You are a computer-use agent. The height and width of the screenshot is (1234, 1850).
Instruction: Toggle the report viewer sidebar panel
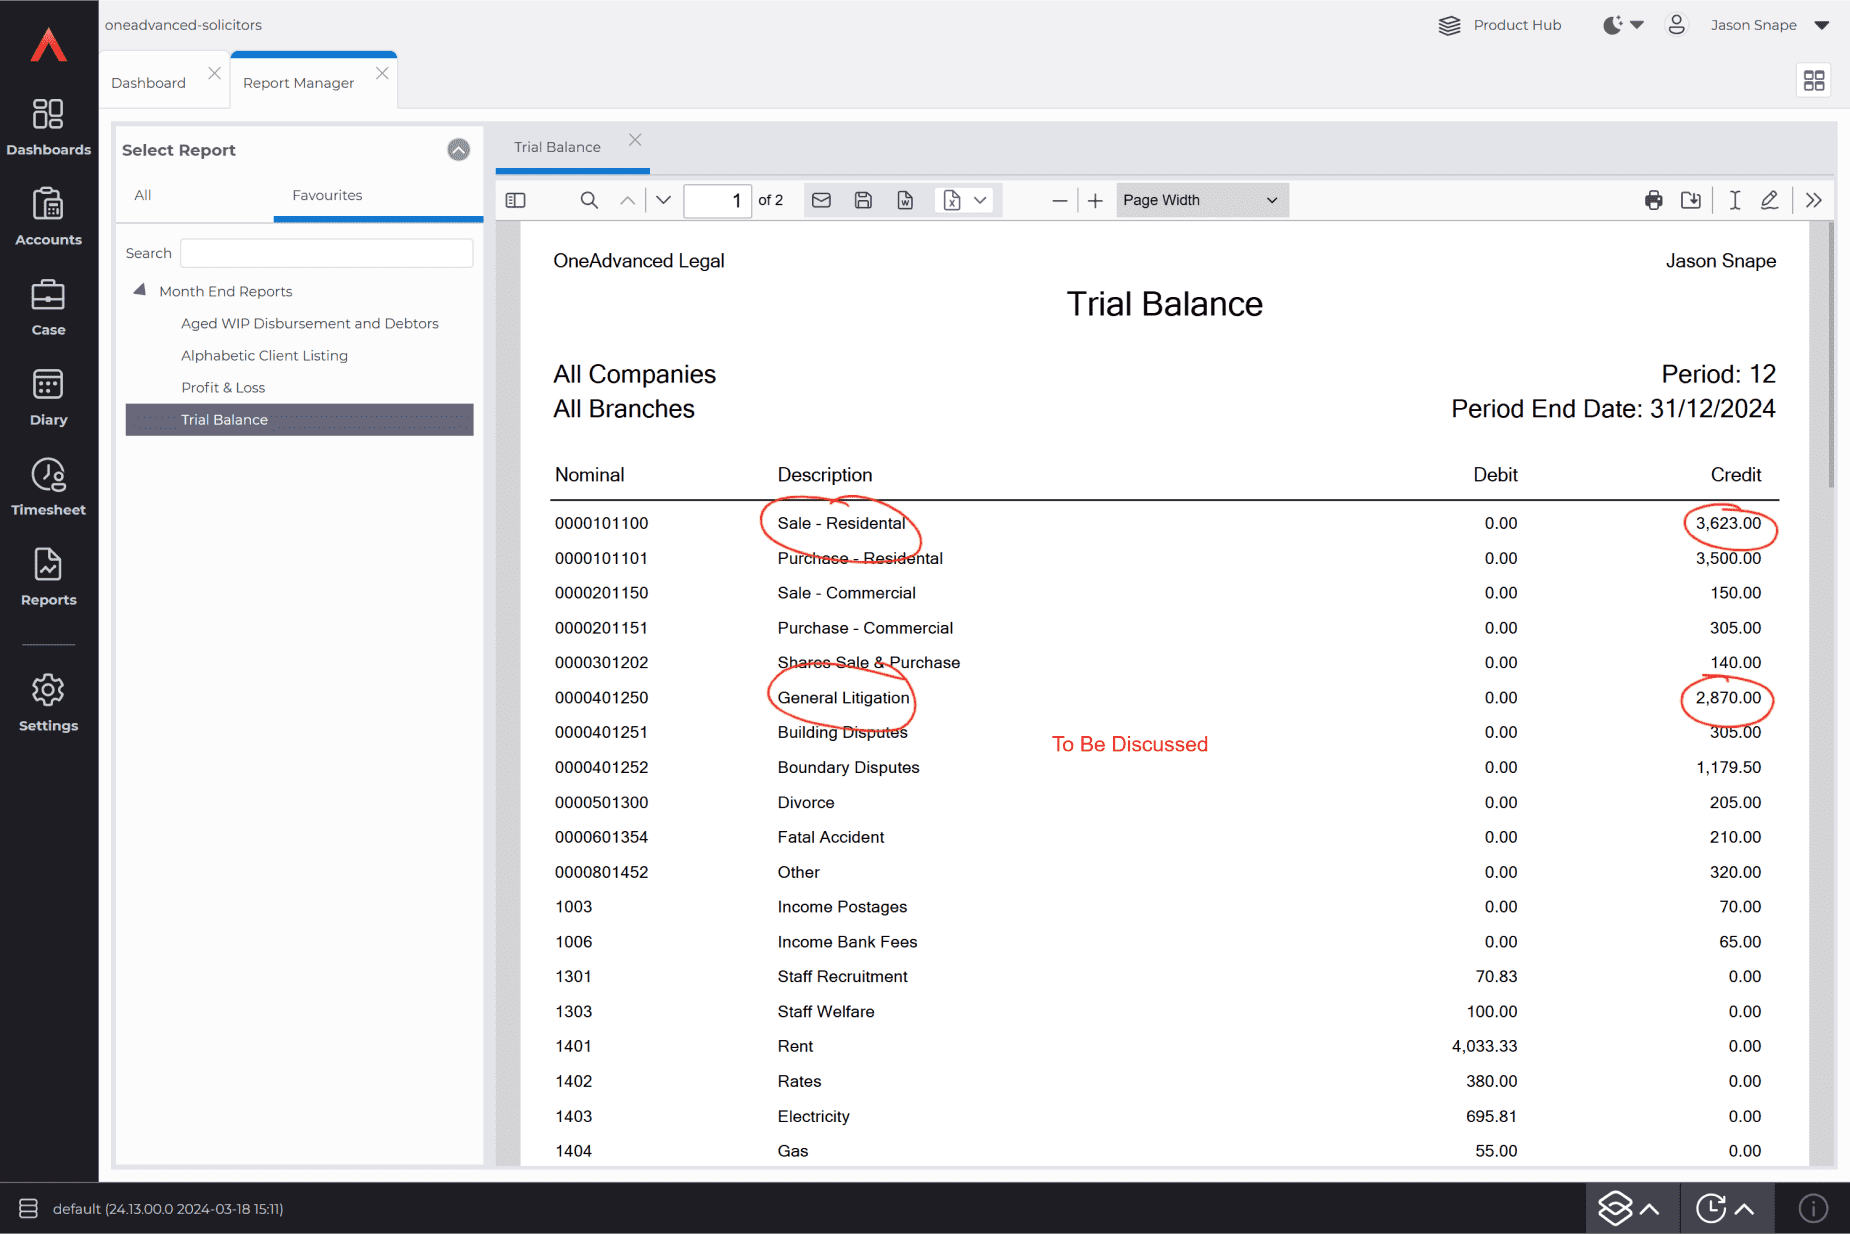coord(516,200)
